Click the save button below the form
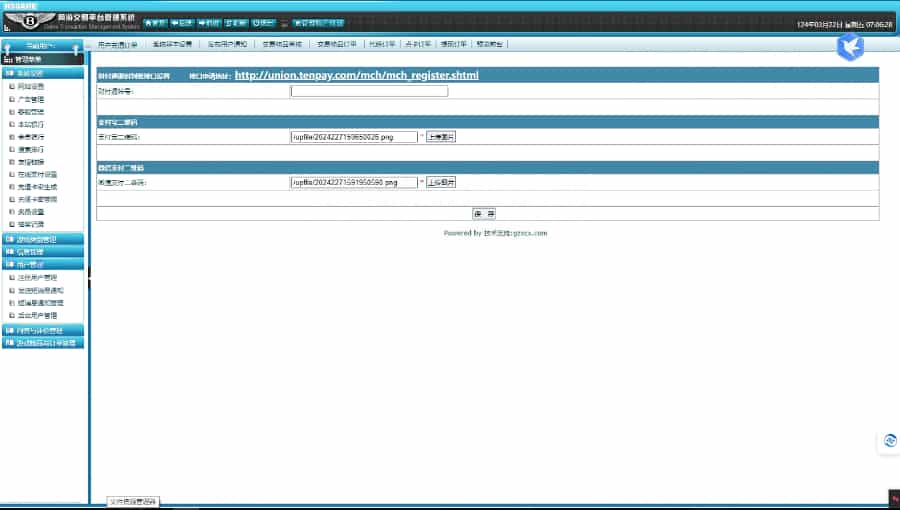The width and height of the screenshot is (900, 510). [484, 213]
